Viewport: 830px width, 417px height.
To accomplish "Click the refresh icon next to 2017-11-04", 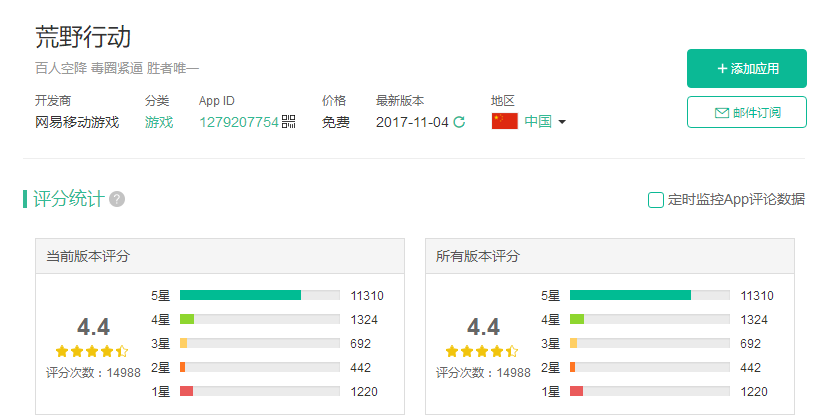I will [x=459, y=122].
